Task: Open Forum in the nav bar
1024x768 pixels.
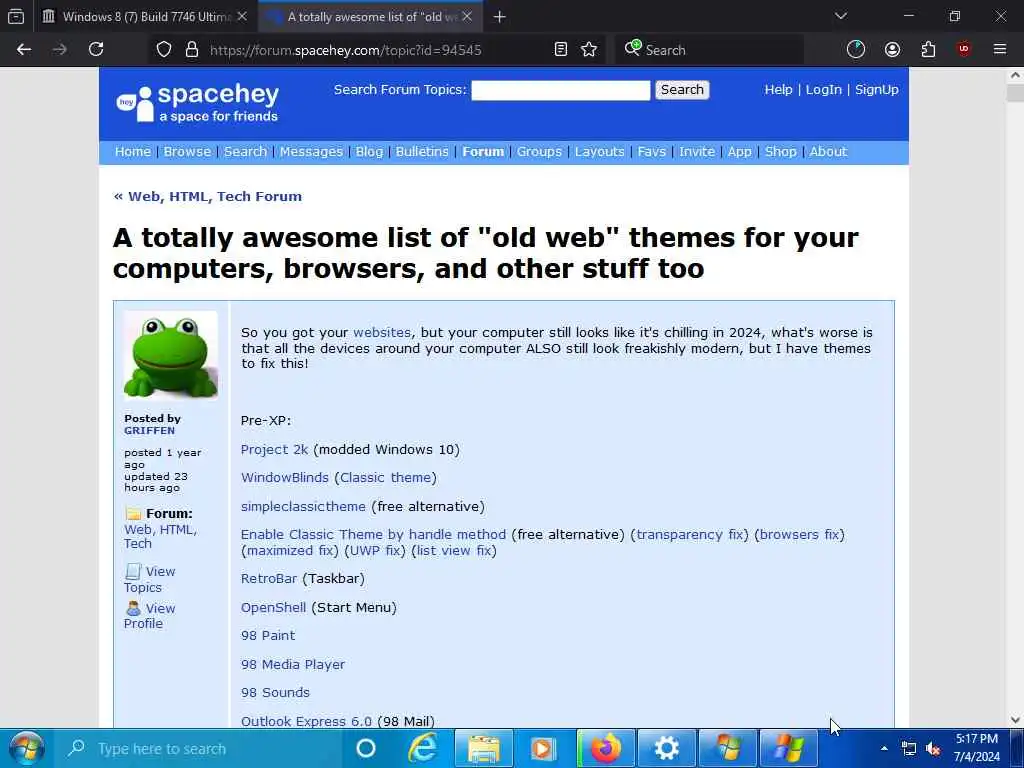Action: point(483,152)
